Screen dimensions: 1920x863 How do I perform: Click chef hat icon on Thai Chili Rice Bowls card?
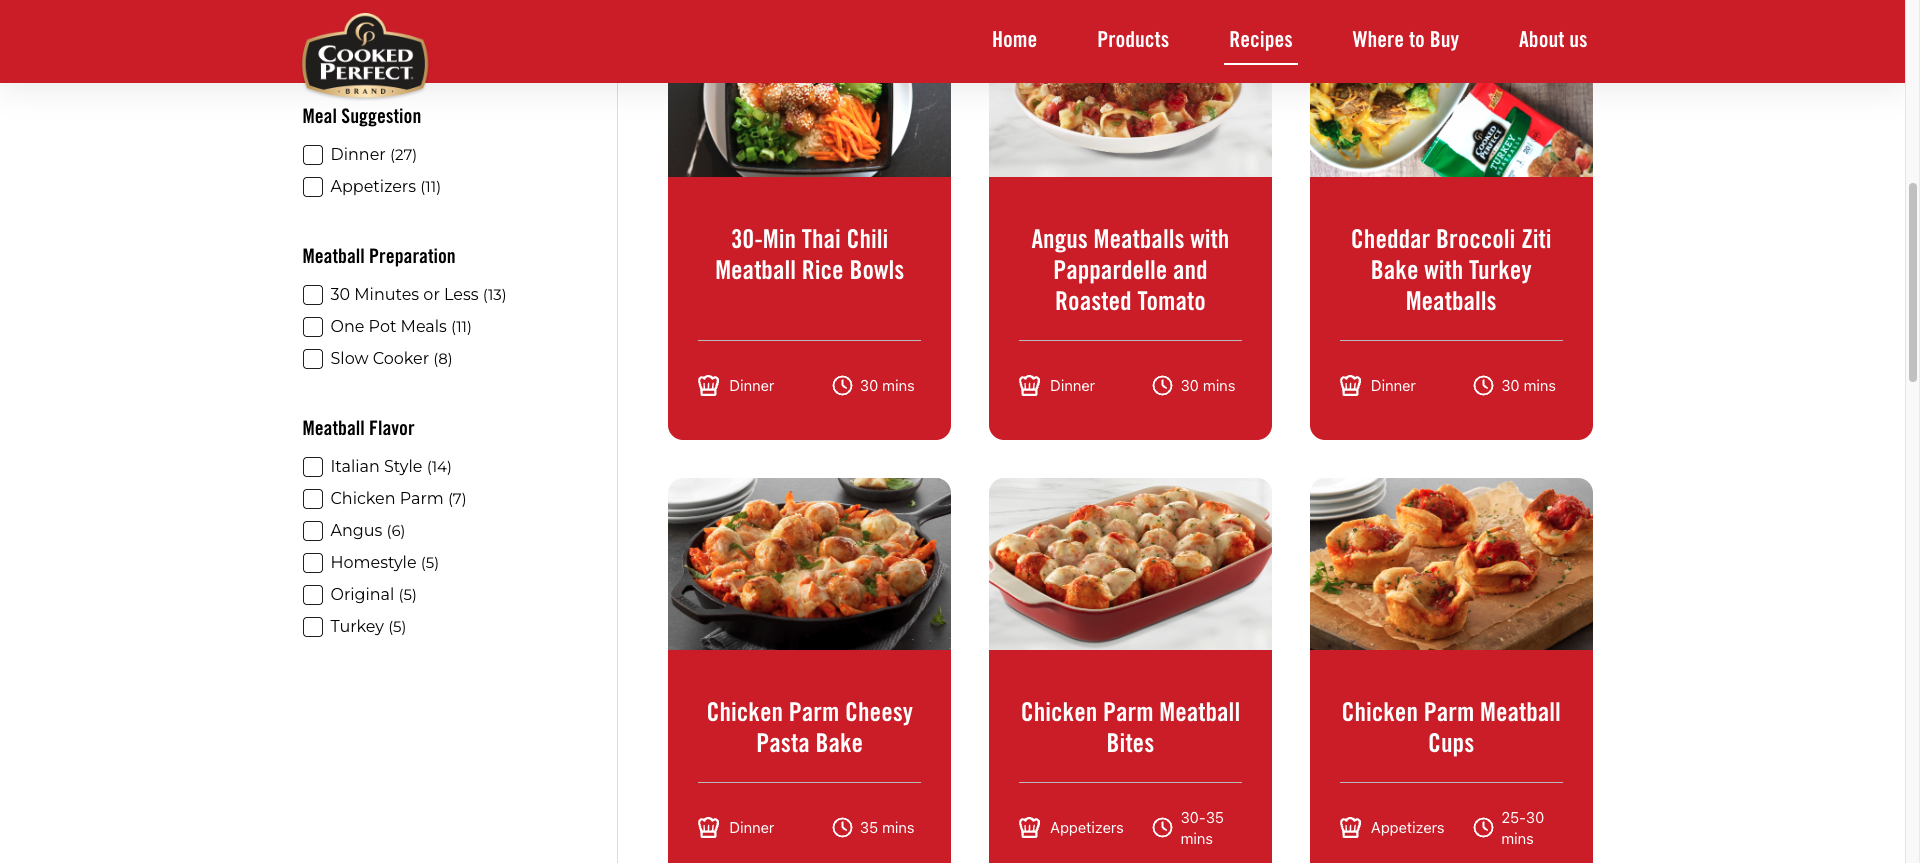click(708, 385)
